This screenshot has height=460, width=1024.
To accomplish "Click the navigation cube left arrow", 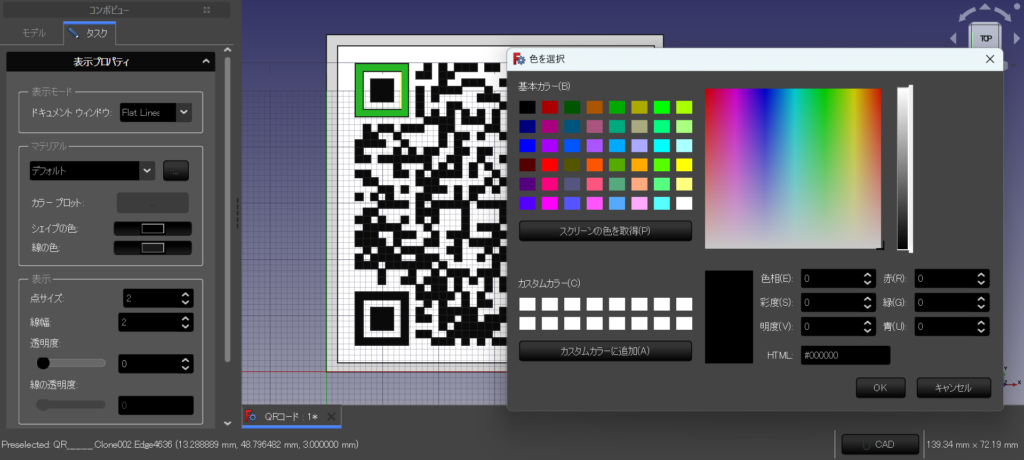I will point(955,39).
